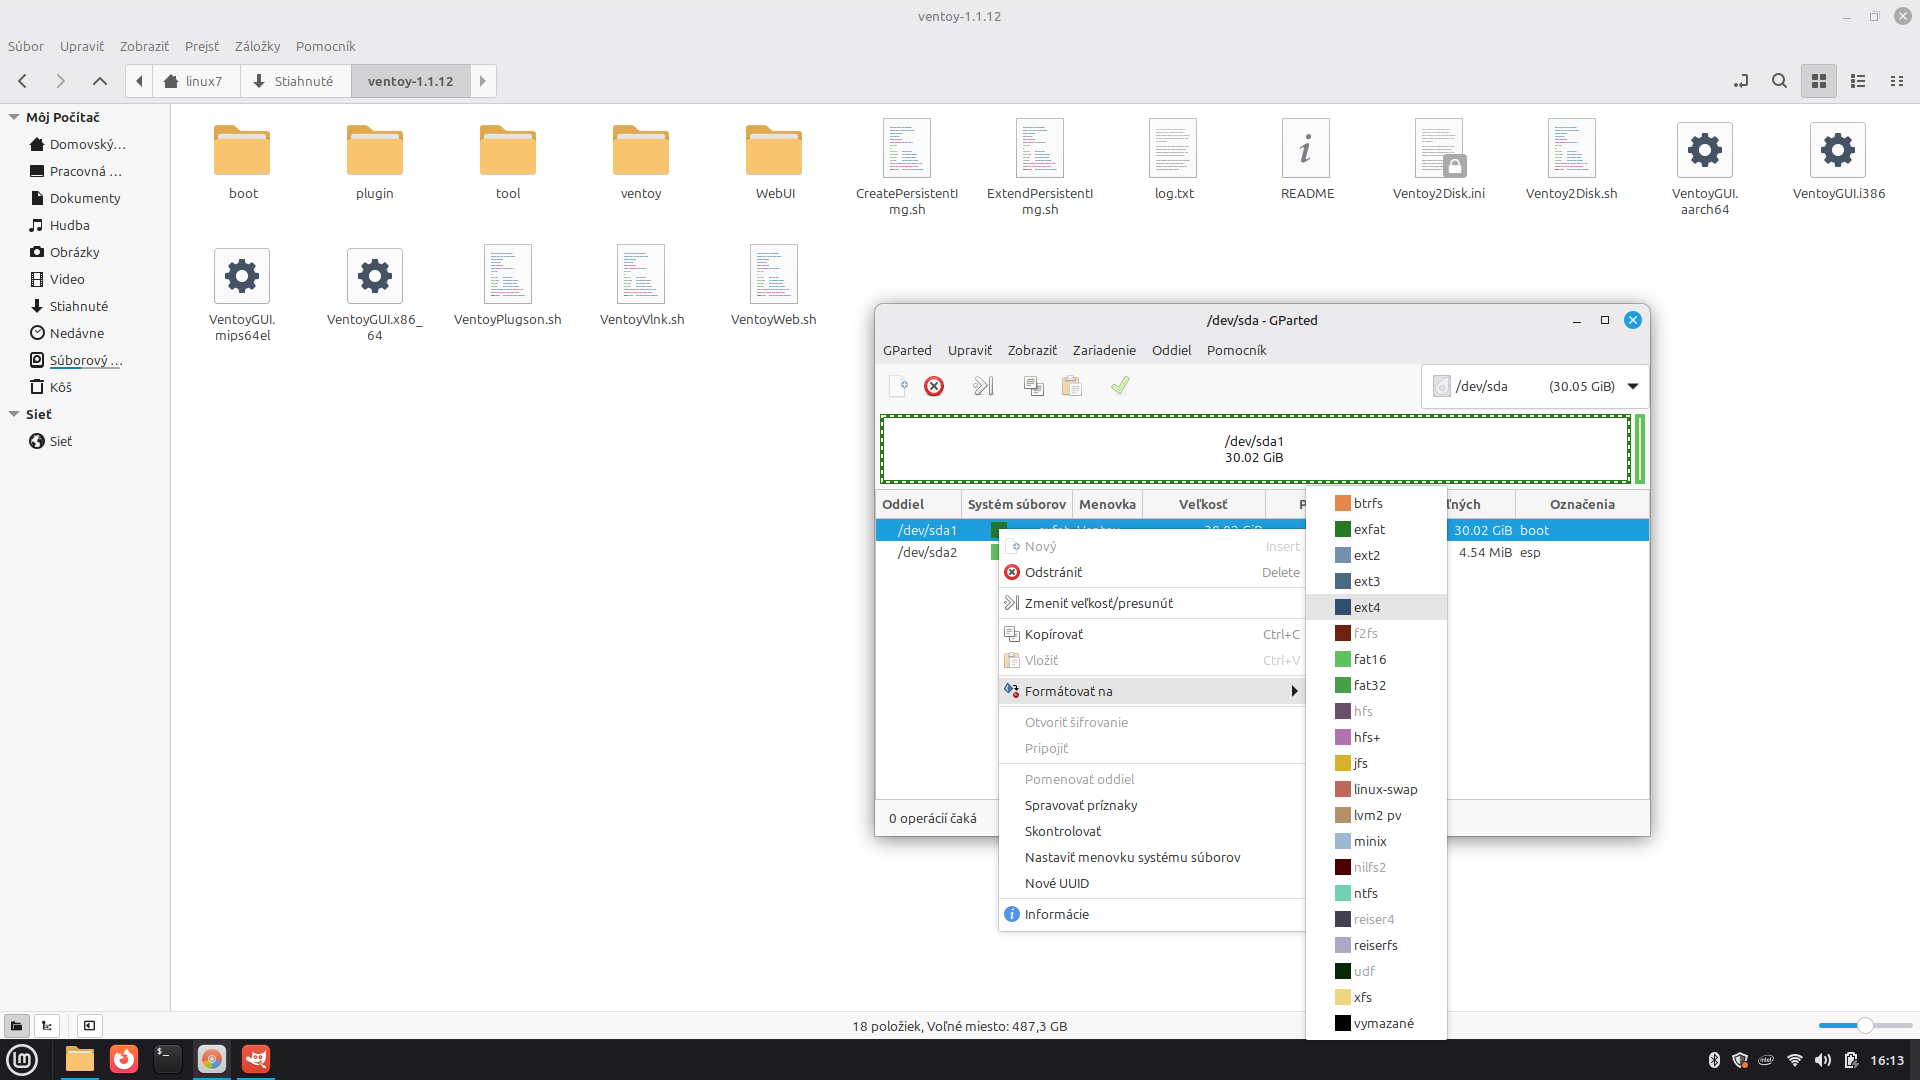Choose Nové UUID in the context menu
This screenshot has width=1920, height=1080.
pyautogui.click(x=1152, y=883)
